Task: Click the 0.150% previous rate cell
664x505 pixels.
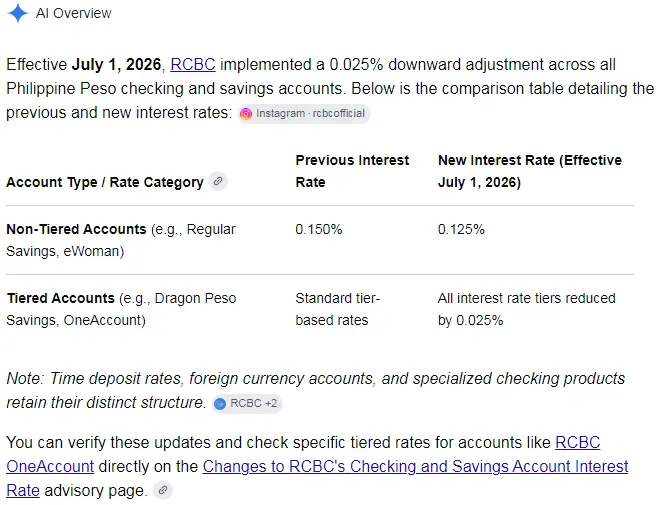Action: (319, 229)
